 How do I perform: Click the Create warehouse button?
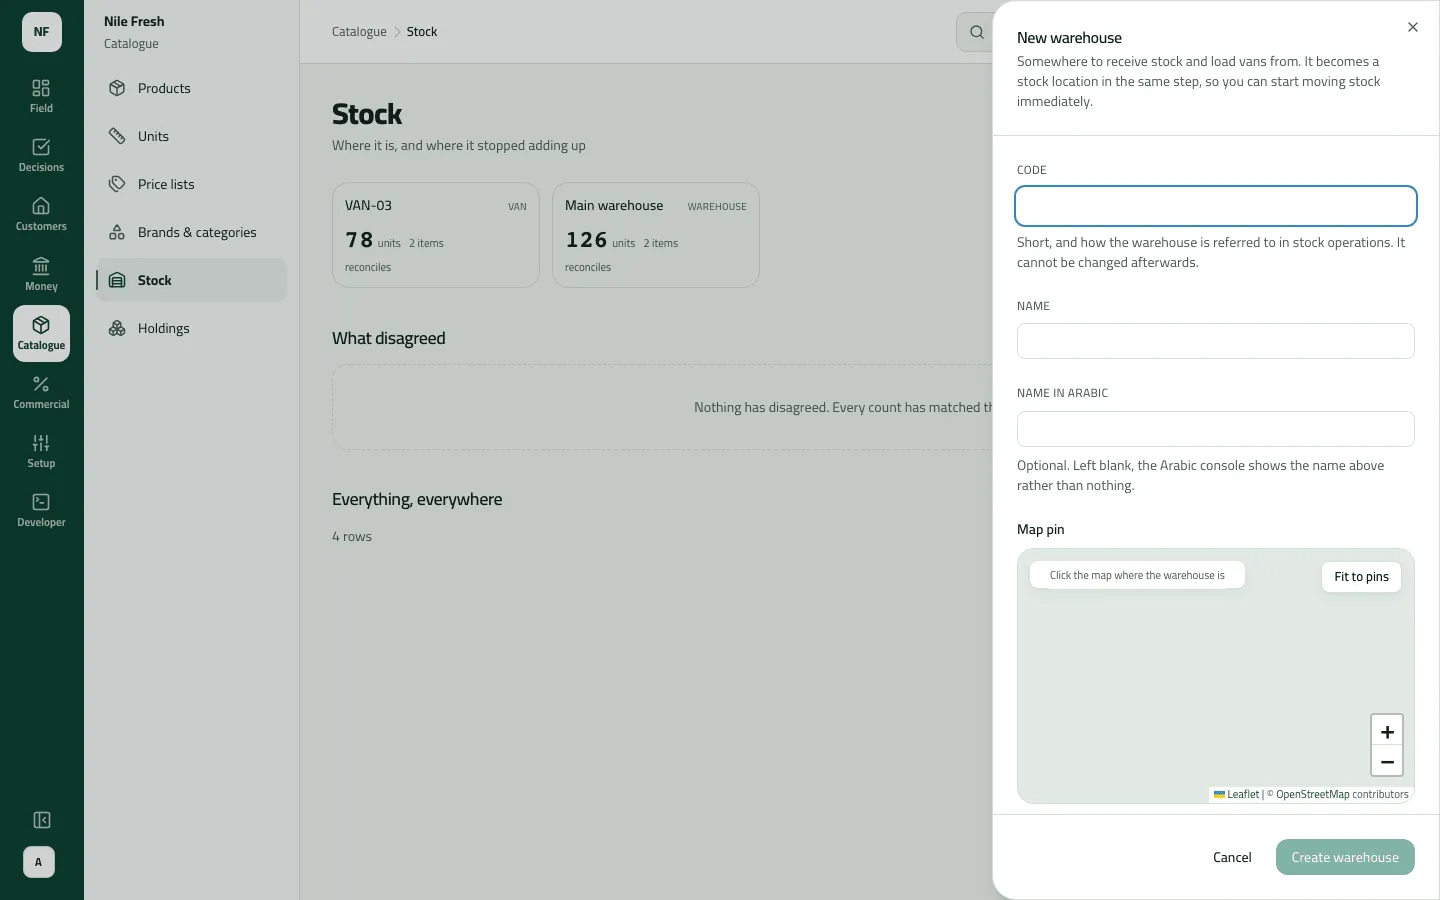(1345, 857)
